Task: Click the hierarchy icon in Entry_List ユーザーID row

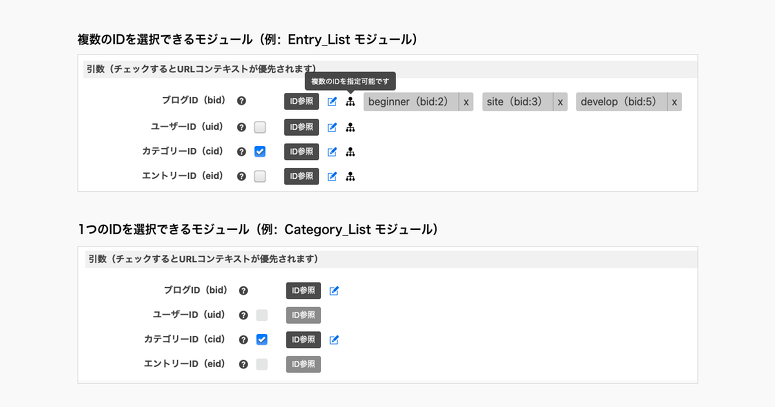Action: pos(350,127)
